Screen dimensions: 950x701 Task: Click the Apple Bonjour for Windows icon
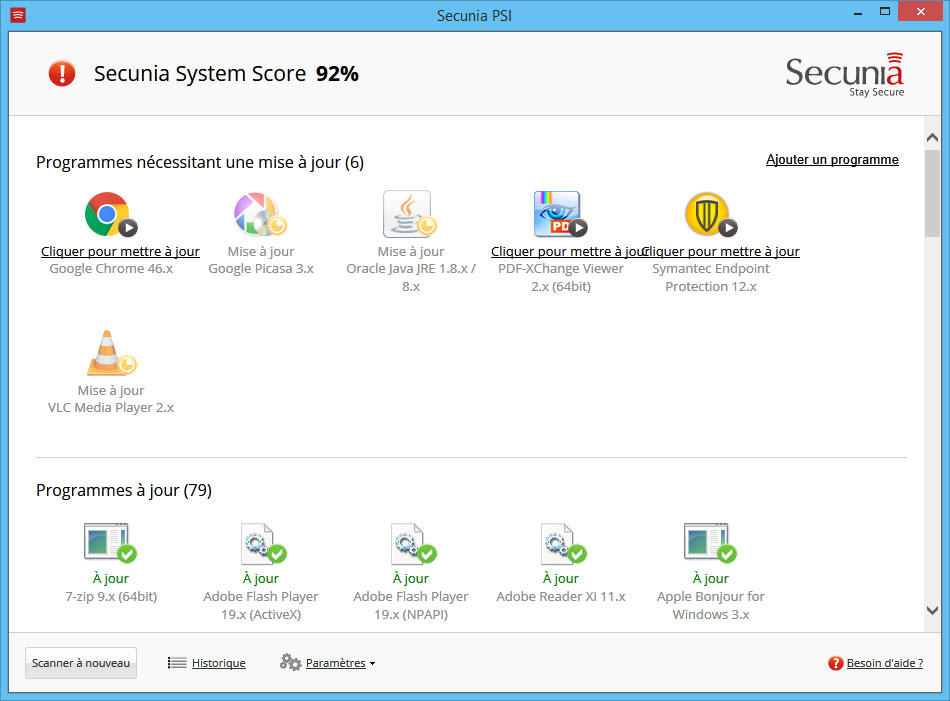click(x=708, y=542)
